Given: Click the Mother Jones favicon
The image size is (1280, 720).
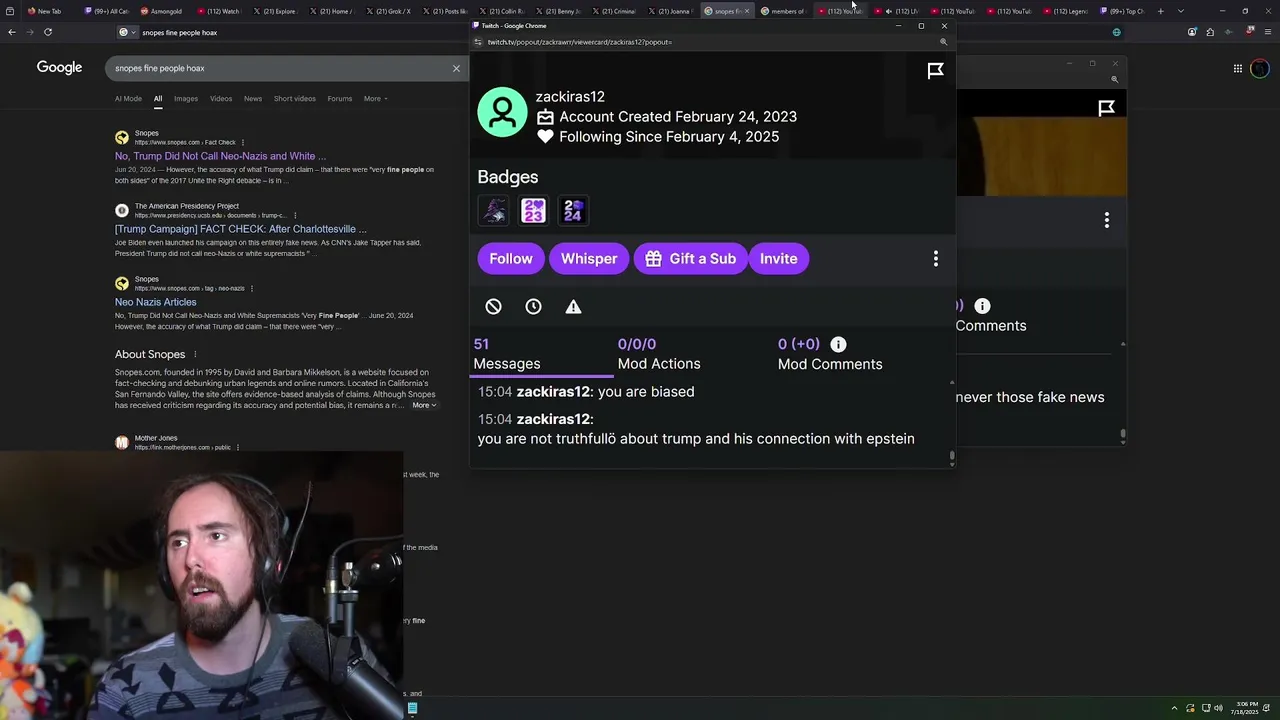Looking at the screenshot, I should pyautogui.click(x=122, y=442).
